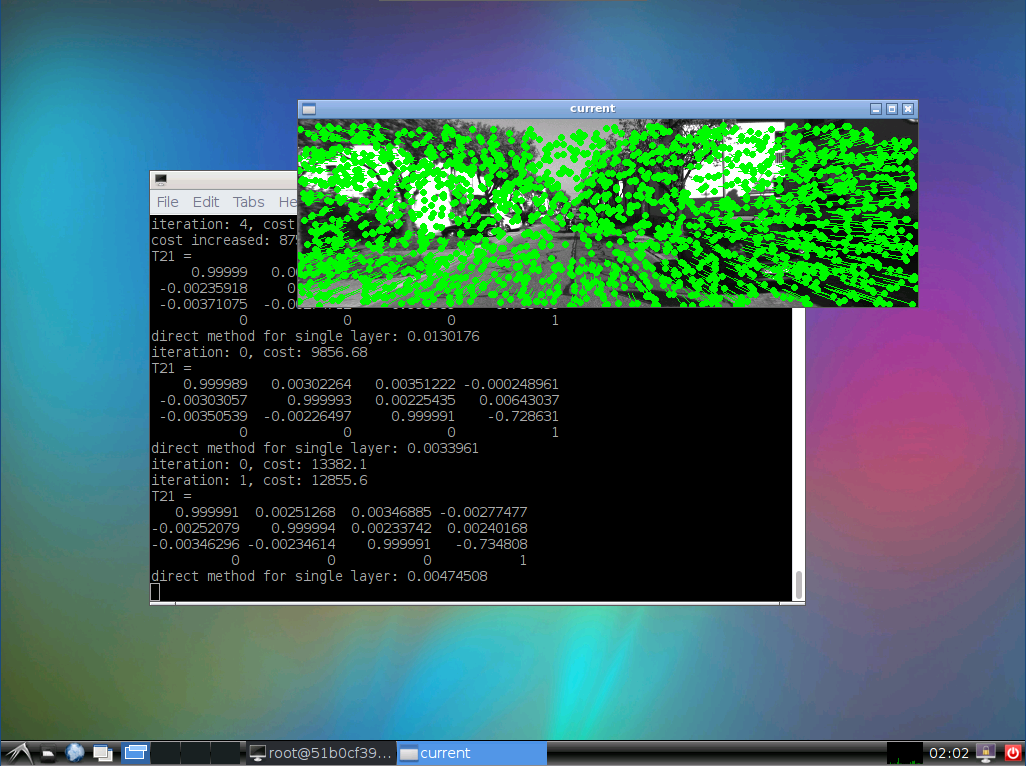
Task: Click the matrix value 0.00233742
Action: pyautogui.click(x=391, y=529)
